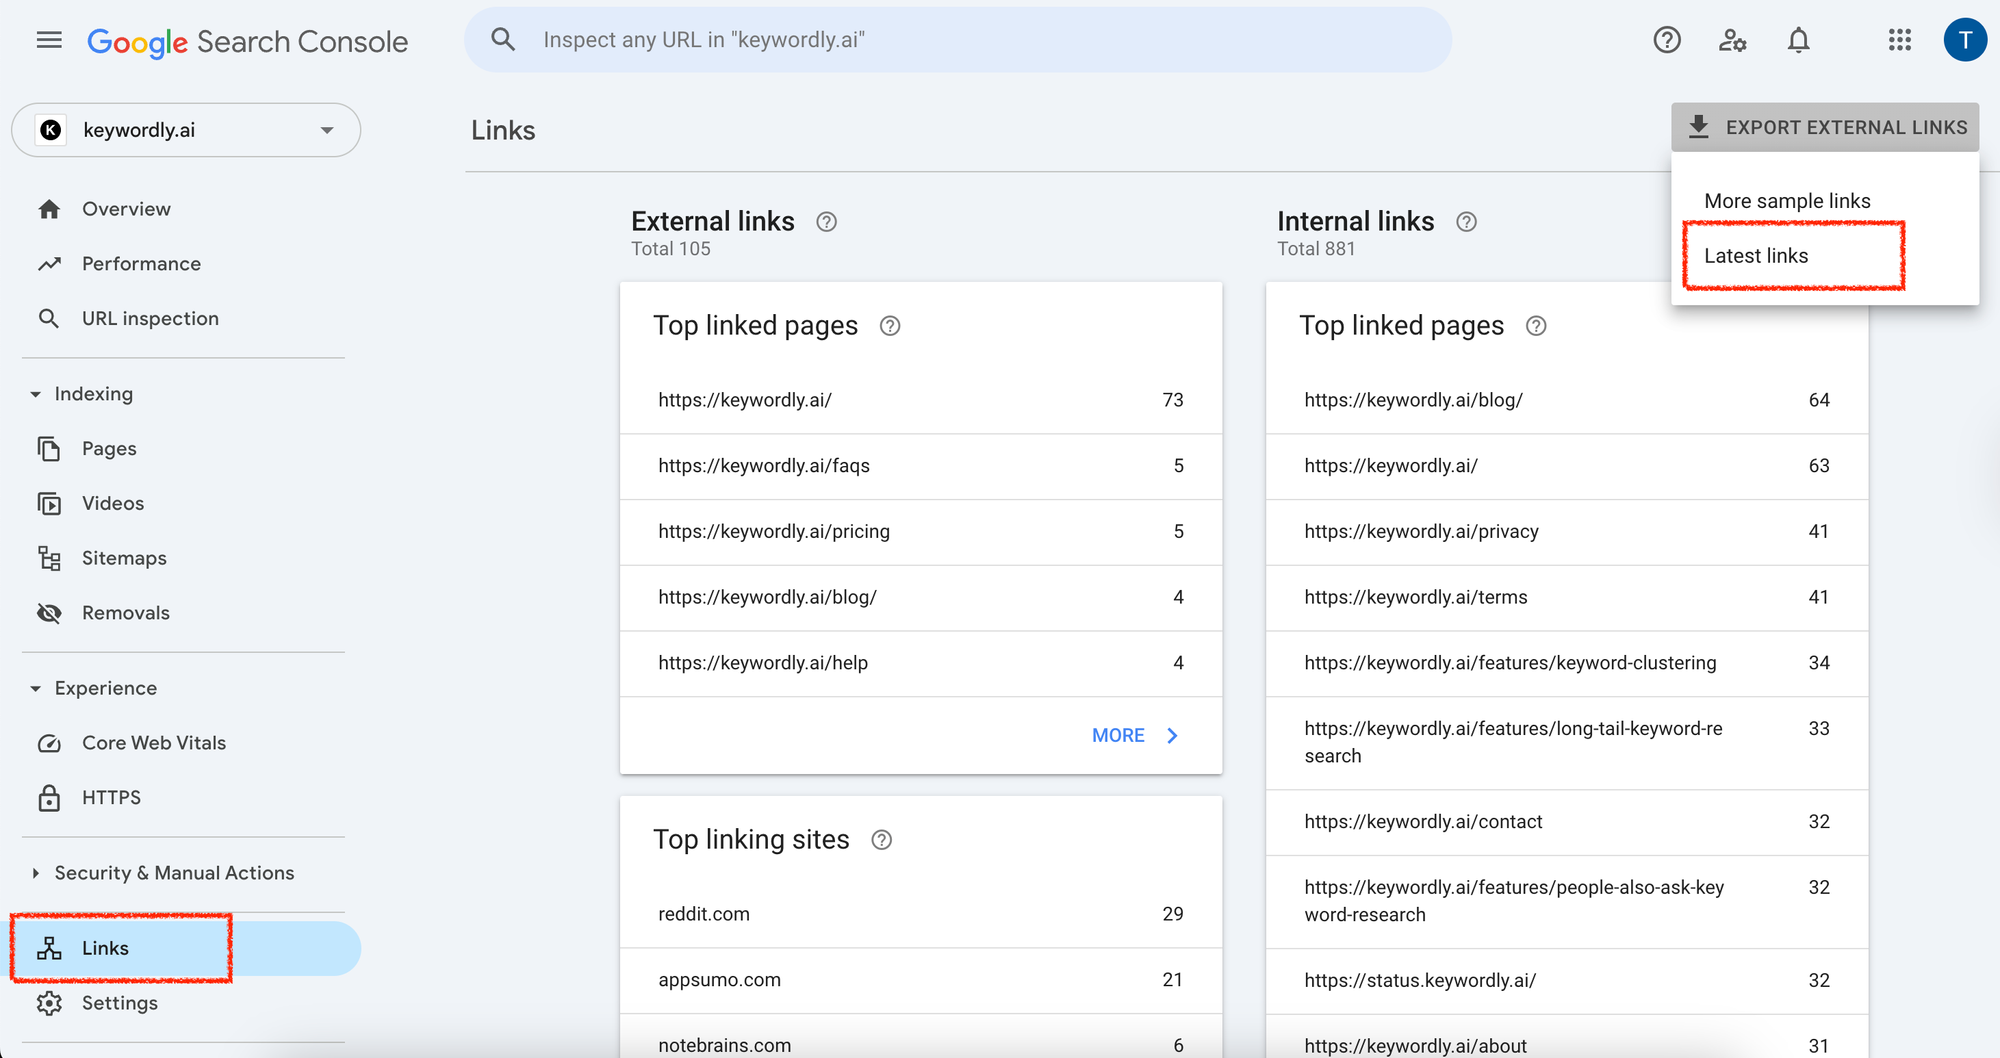2000x1058 pixels.
Task: Open https://keywordly.ai/faqs external row
Action: [x=921, y=466]
